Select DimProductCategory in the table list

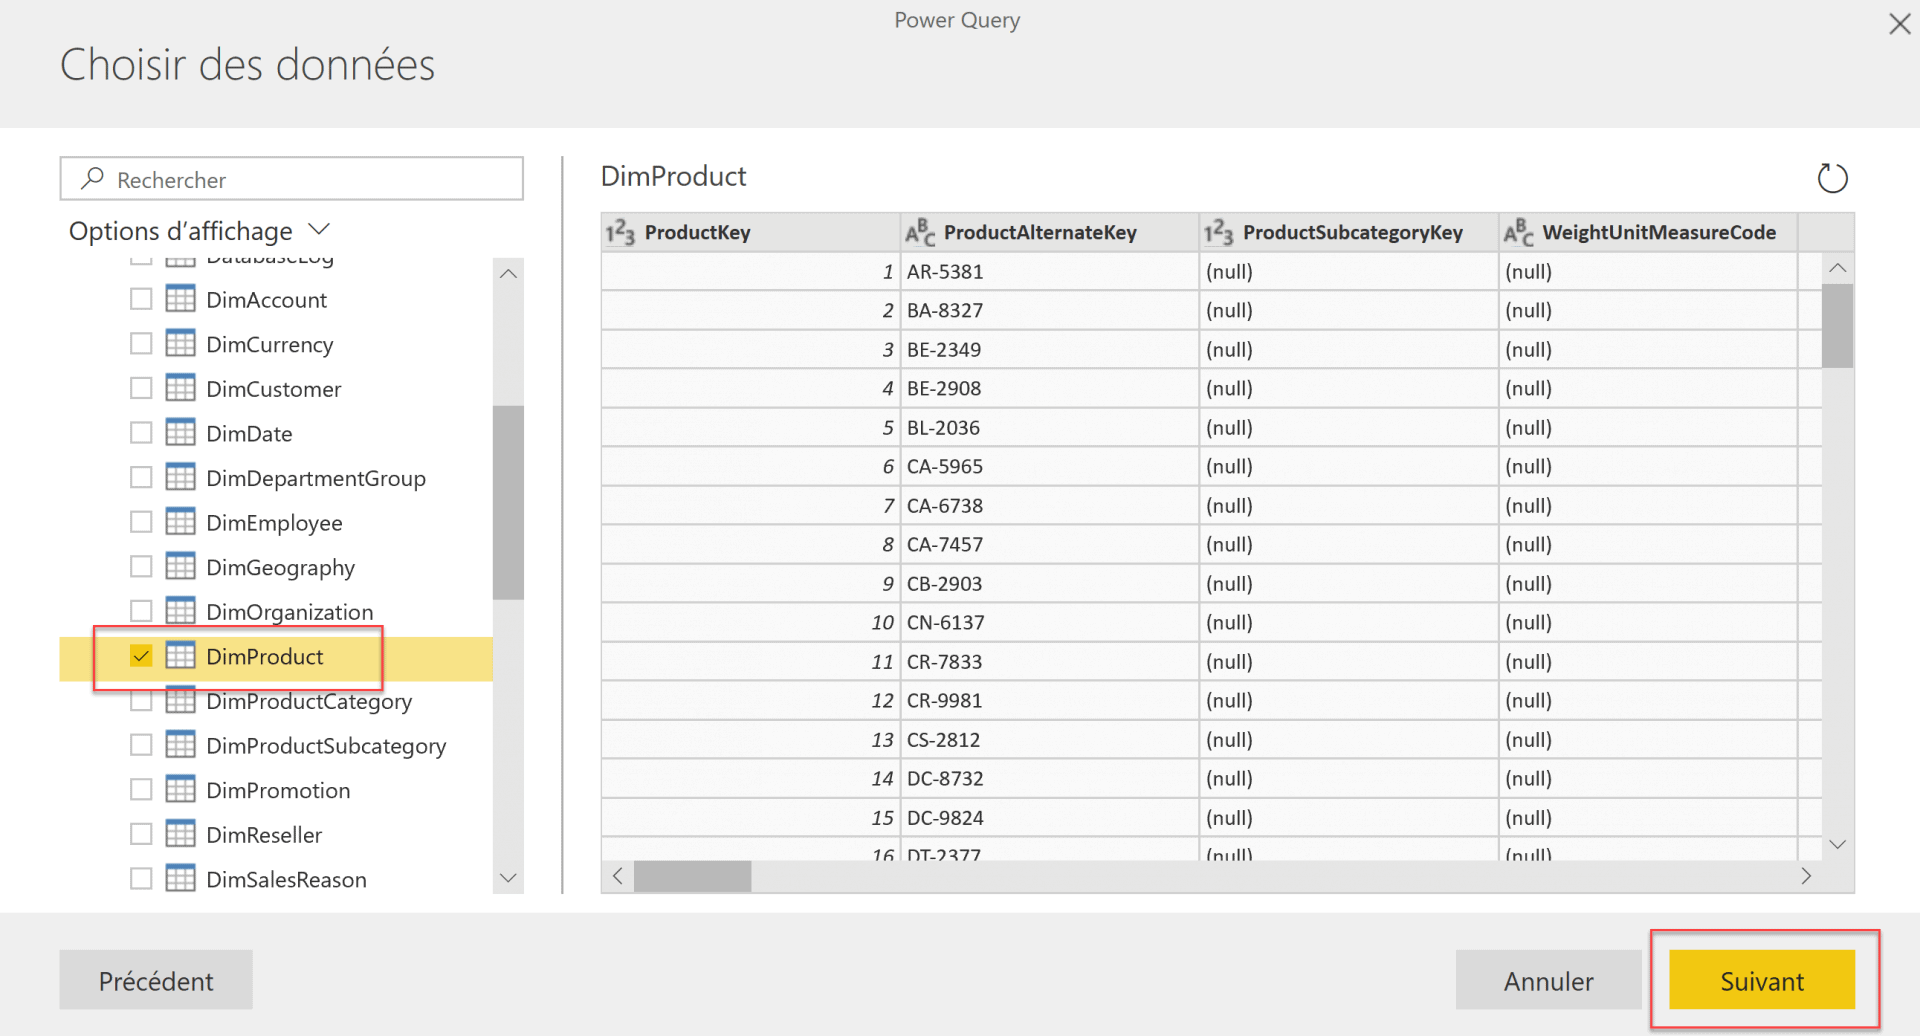(x=308, y=701)
